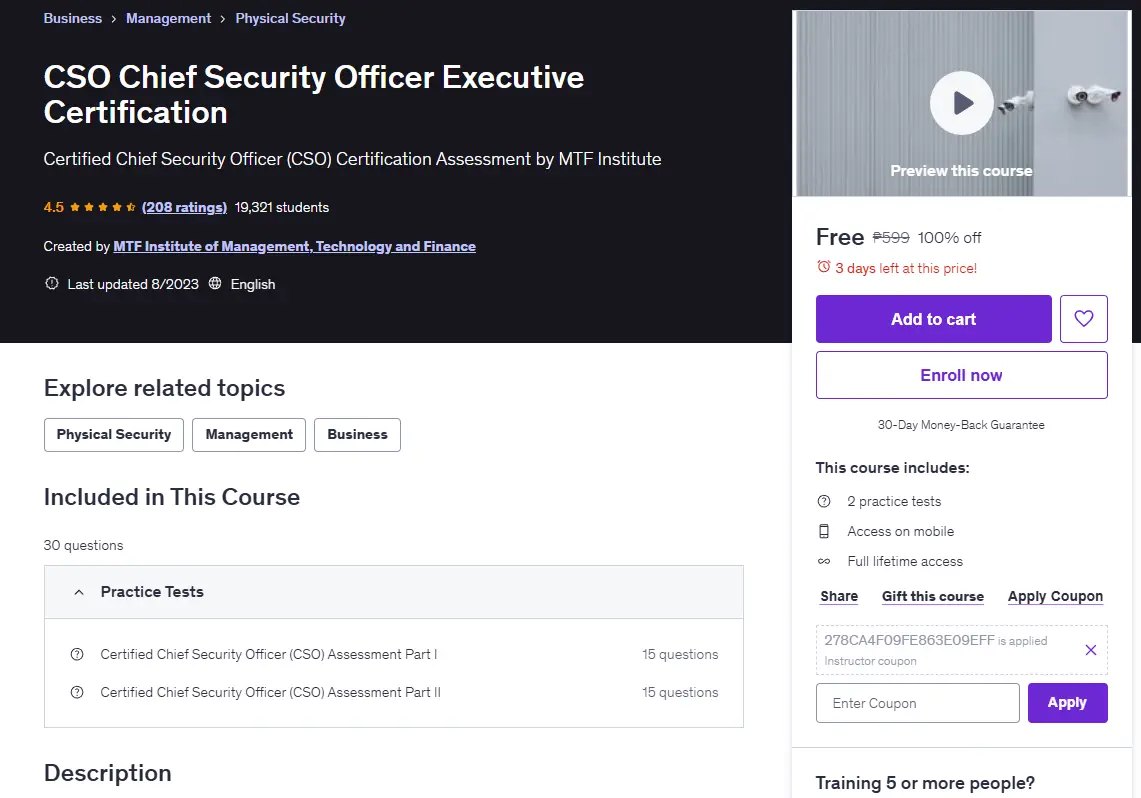
Task: Click the Last updated badge icon
Action: coord(52,284)
